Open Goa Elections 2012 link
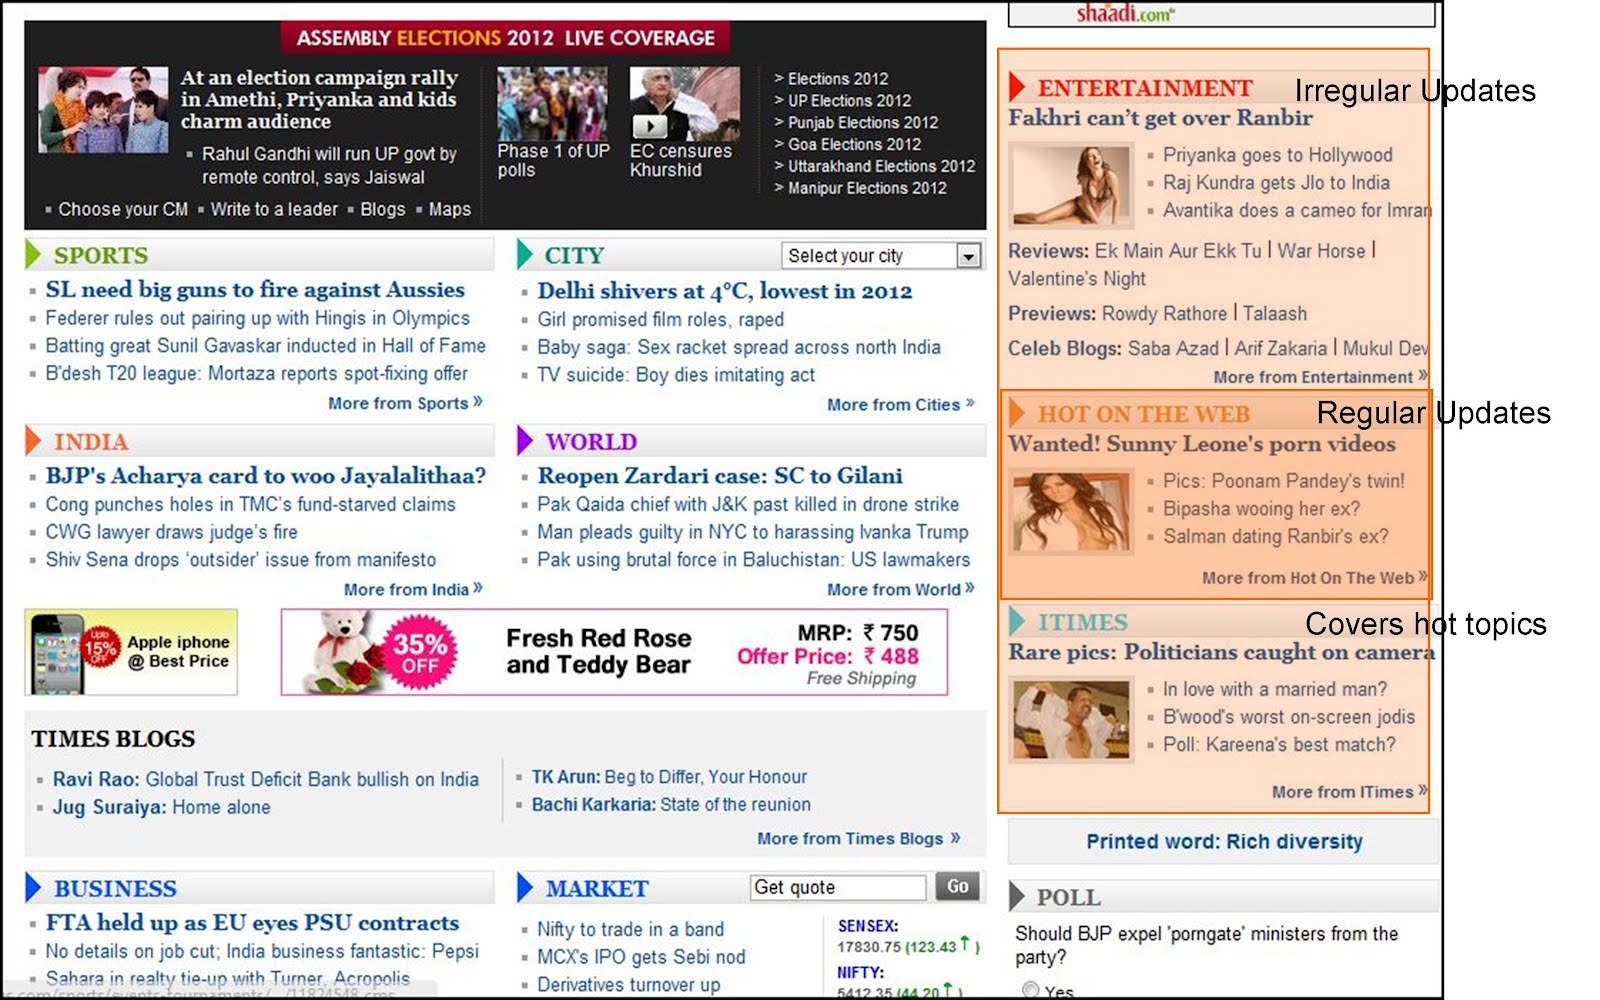Screen dimensions: 1600x1000 pyautogui.click(x=854, y=144)
